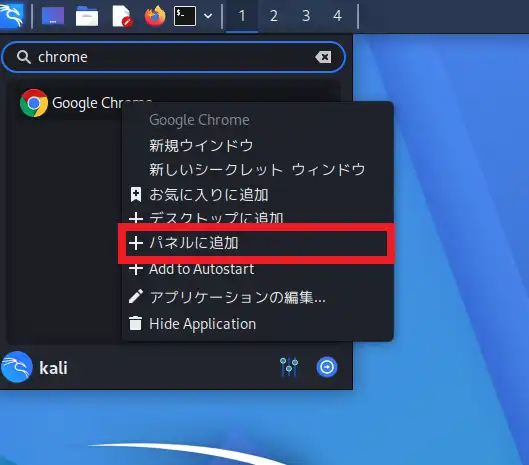Open the terminal emulator from the panel

tap(185, 16)
